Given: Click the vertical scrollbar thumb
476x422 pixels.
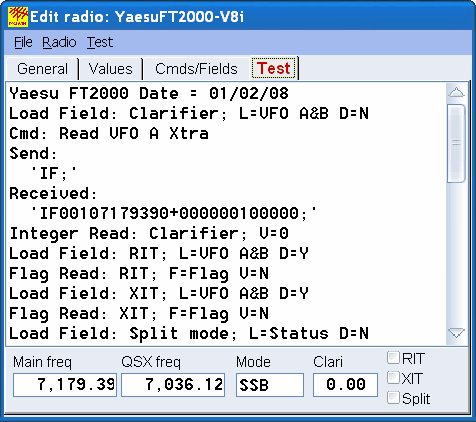Looking at the screenshot, I should pos(456,143).
